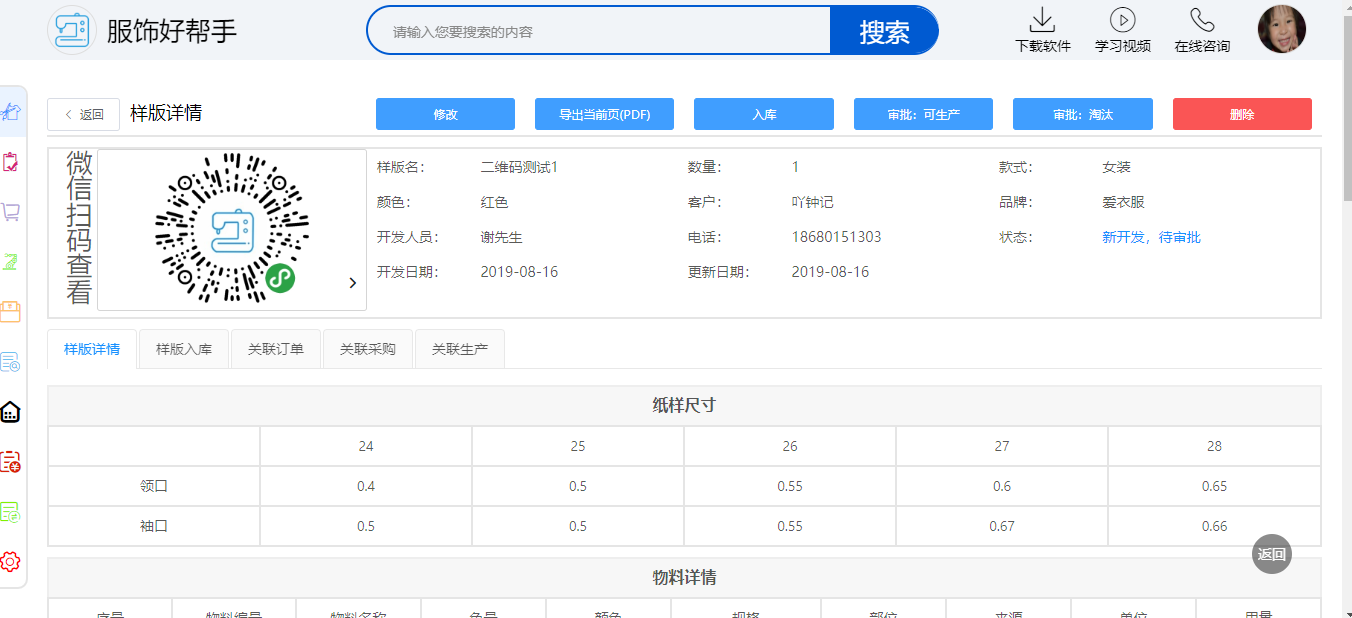1352x618 pixels.
Task: Expand the QR code with right chevron
Action: point(352,283)
